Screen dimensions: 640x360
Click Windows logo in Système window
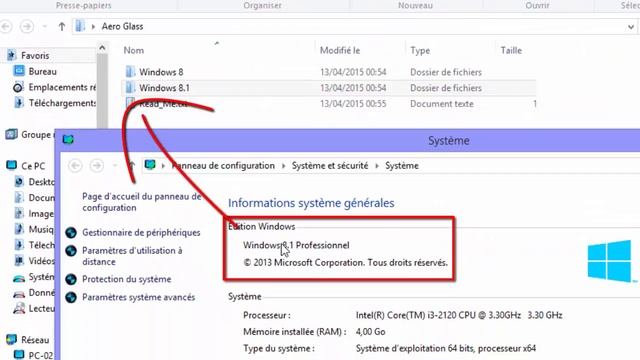pos(610,261)
